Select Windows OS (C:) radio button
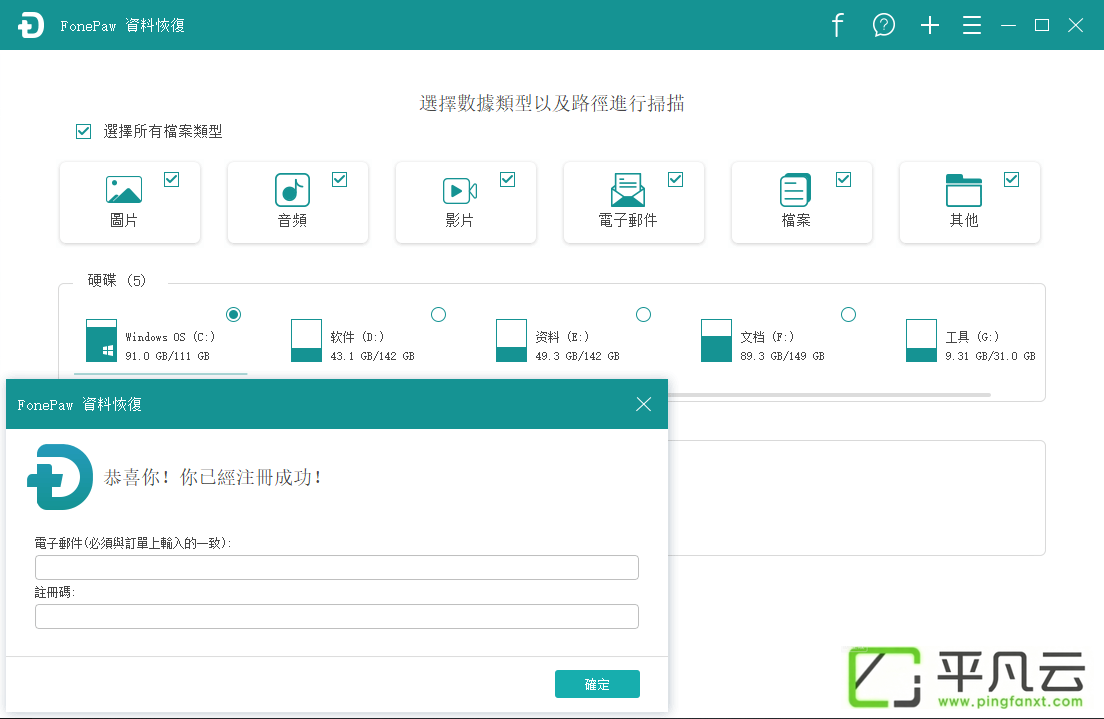The height and width of the screenshot is (719, 1104). click(x=234, y=314)
